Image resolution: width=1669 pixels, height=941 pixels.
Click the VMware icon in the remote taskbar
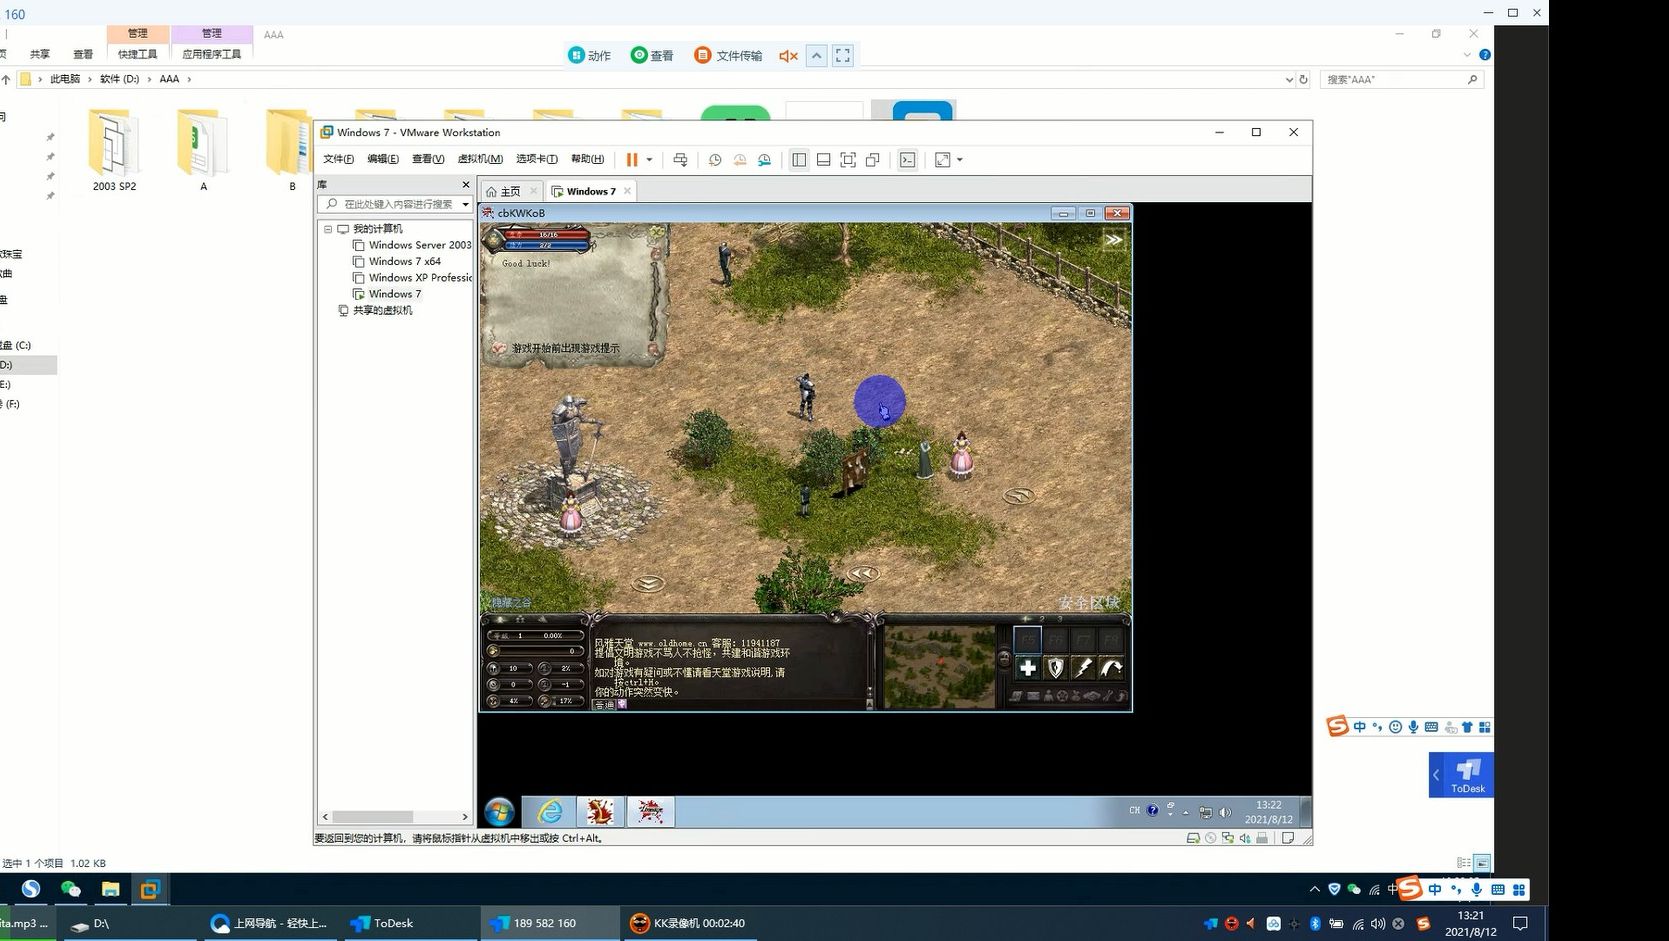150,889
